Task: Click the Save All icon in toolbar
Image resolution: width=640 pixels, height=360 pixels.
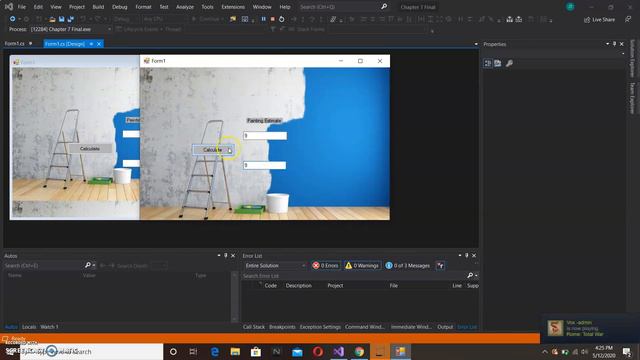Action: [x=71, y=19]
